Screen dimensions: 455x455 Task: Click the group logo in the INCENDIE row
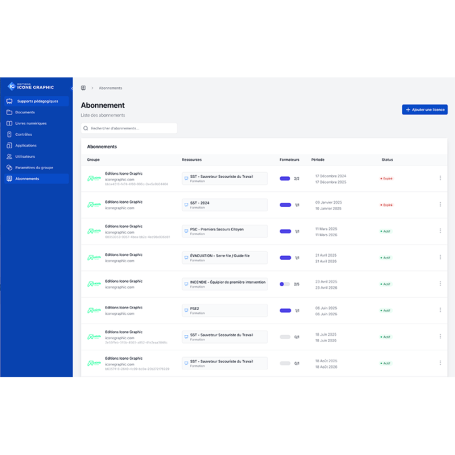[94, 284]
